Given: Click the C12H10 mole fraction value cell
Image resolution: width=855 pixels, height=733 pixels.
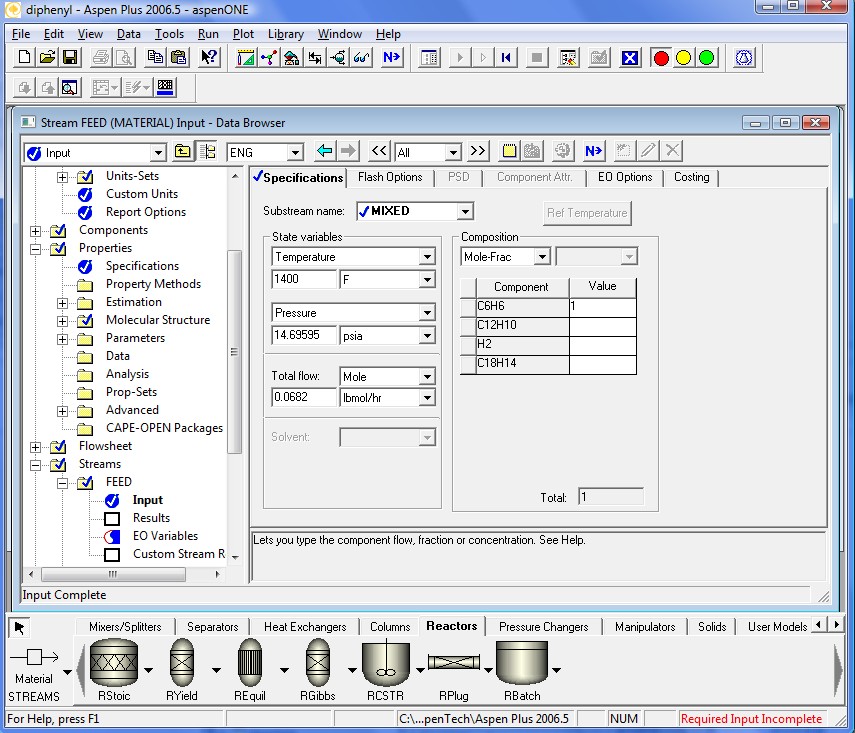Looking at the screenshot, I should click(602, 326).
